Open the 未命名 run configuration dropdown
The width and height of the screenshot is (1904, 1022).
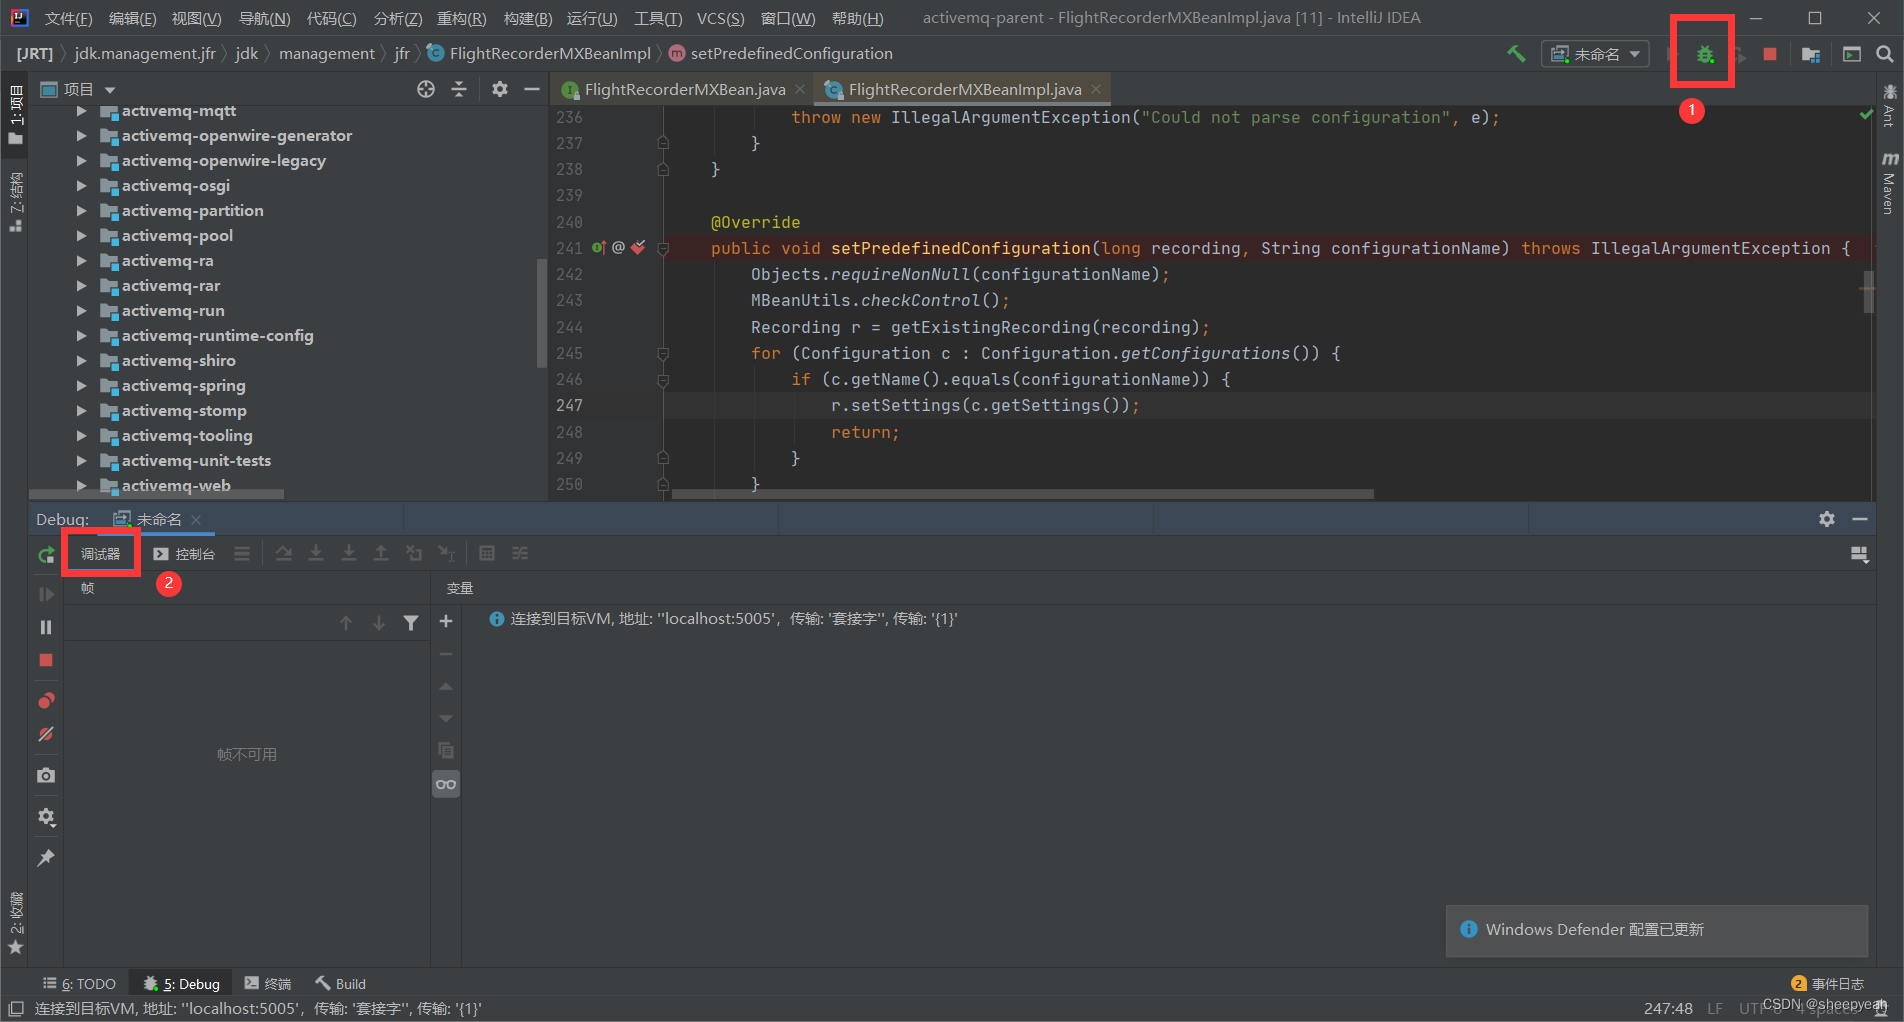(1595, 53)
